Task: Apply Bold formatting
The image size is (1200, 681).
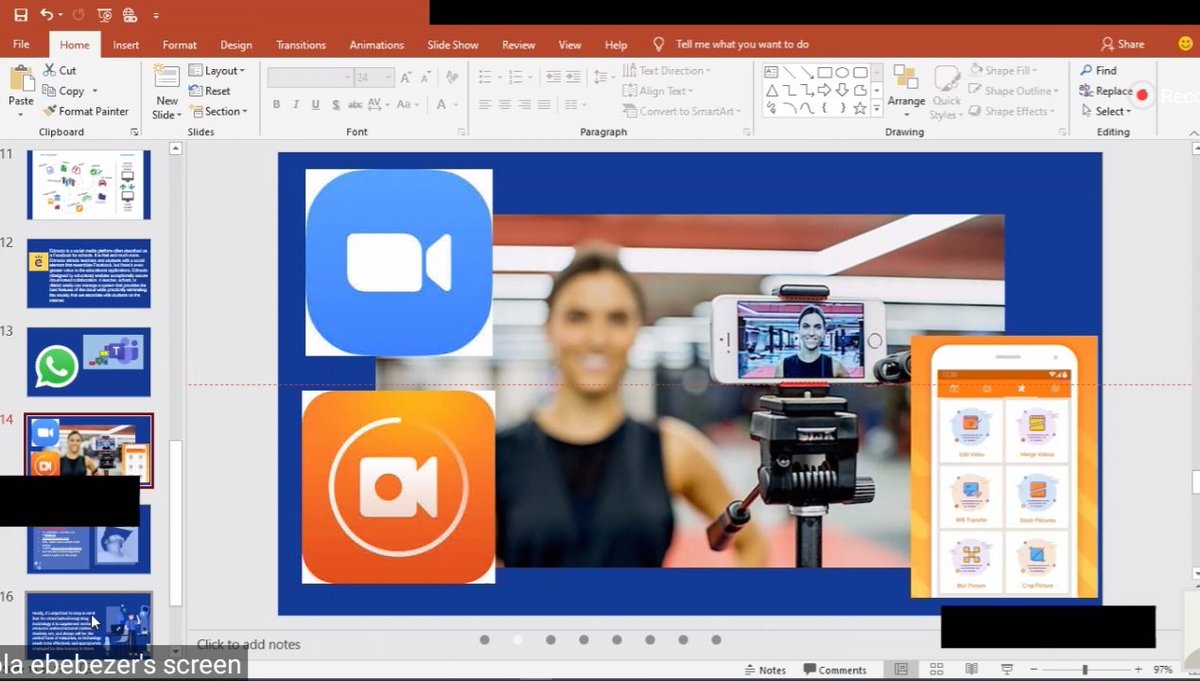Action: 277,104
